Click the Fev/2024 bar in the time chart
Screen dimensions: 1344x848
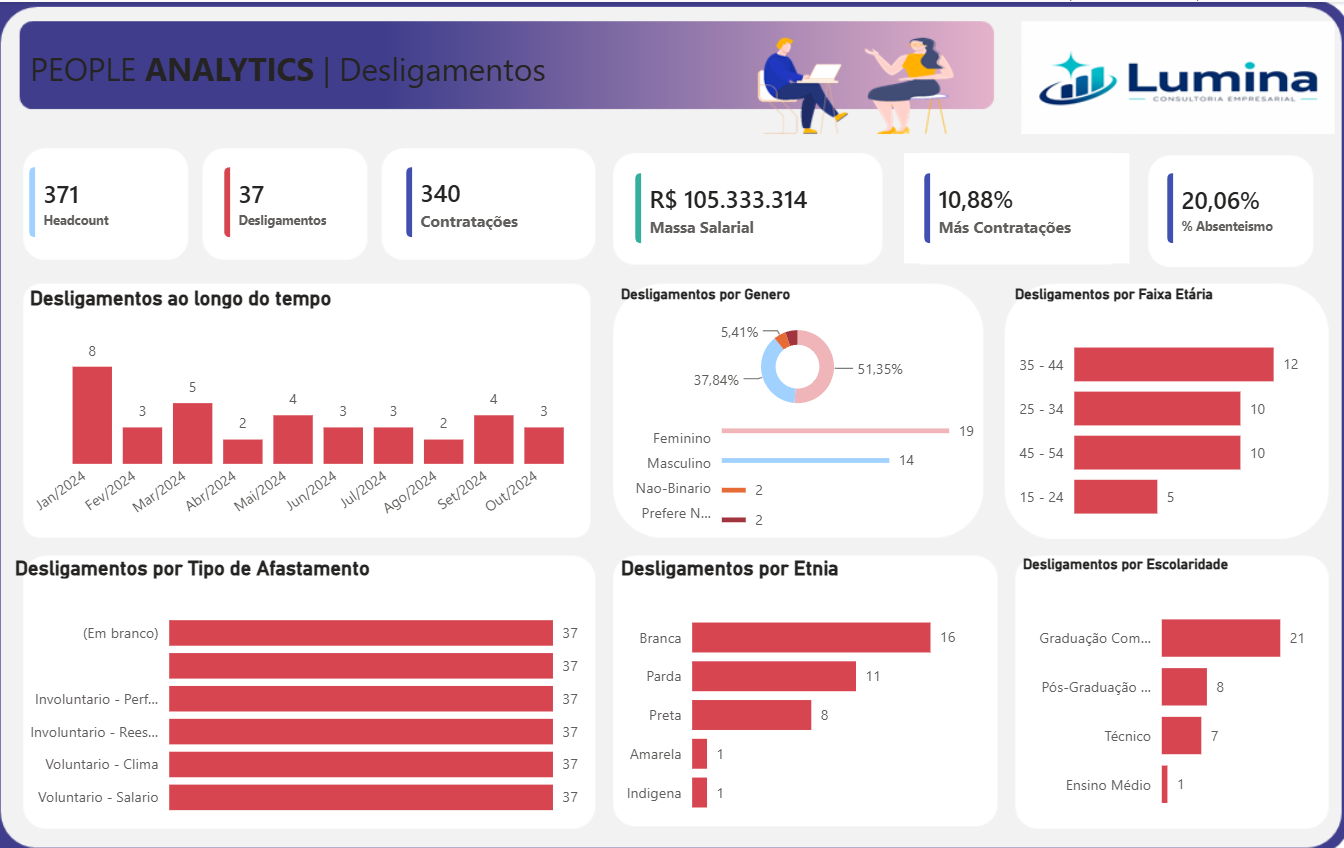click(x=142, y=446)
